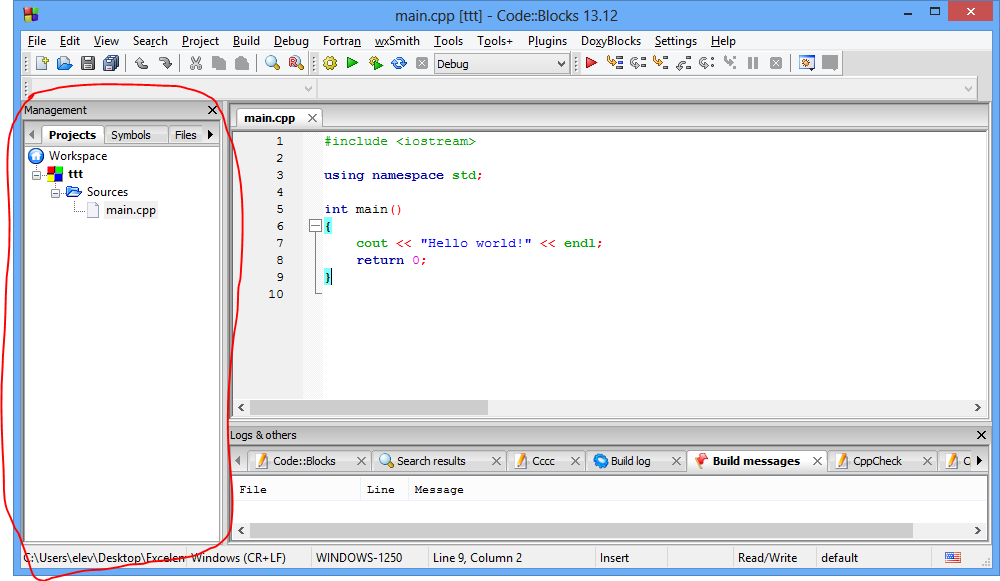Create a new file with toolbar icon
The image size is (1000, 581).
42,63
